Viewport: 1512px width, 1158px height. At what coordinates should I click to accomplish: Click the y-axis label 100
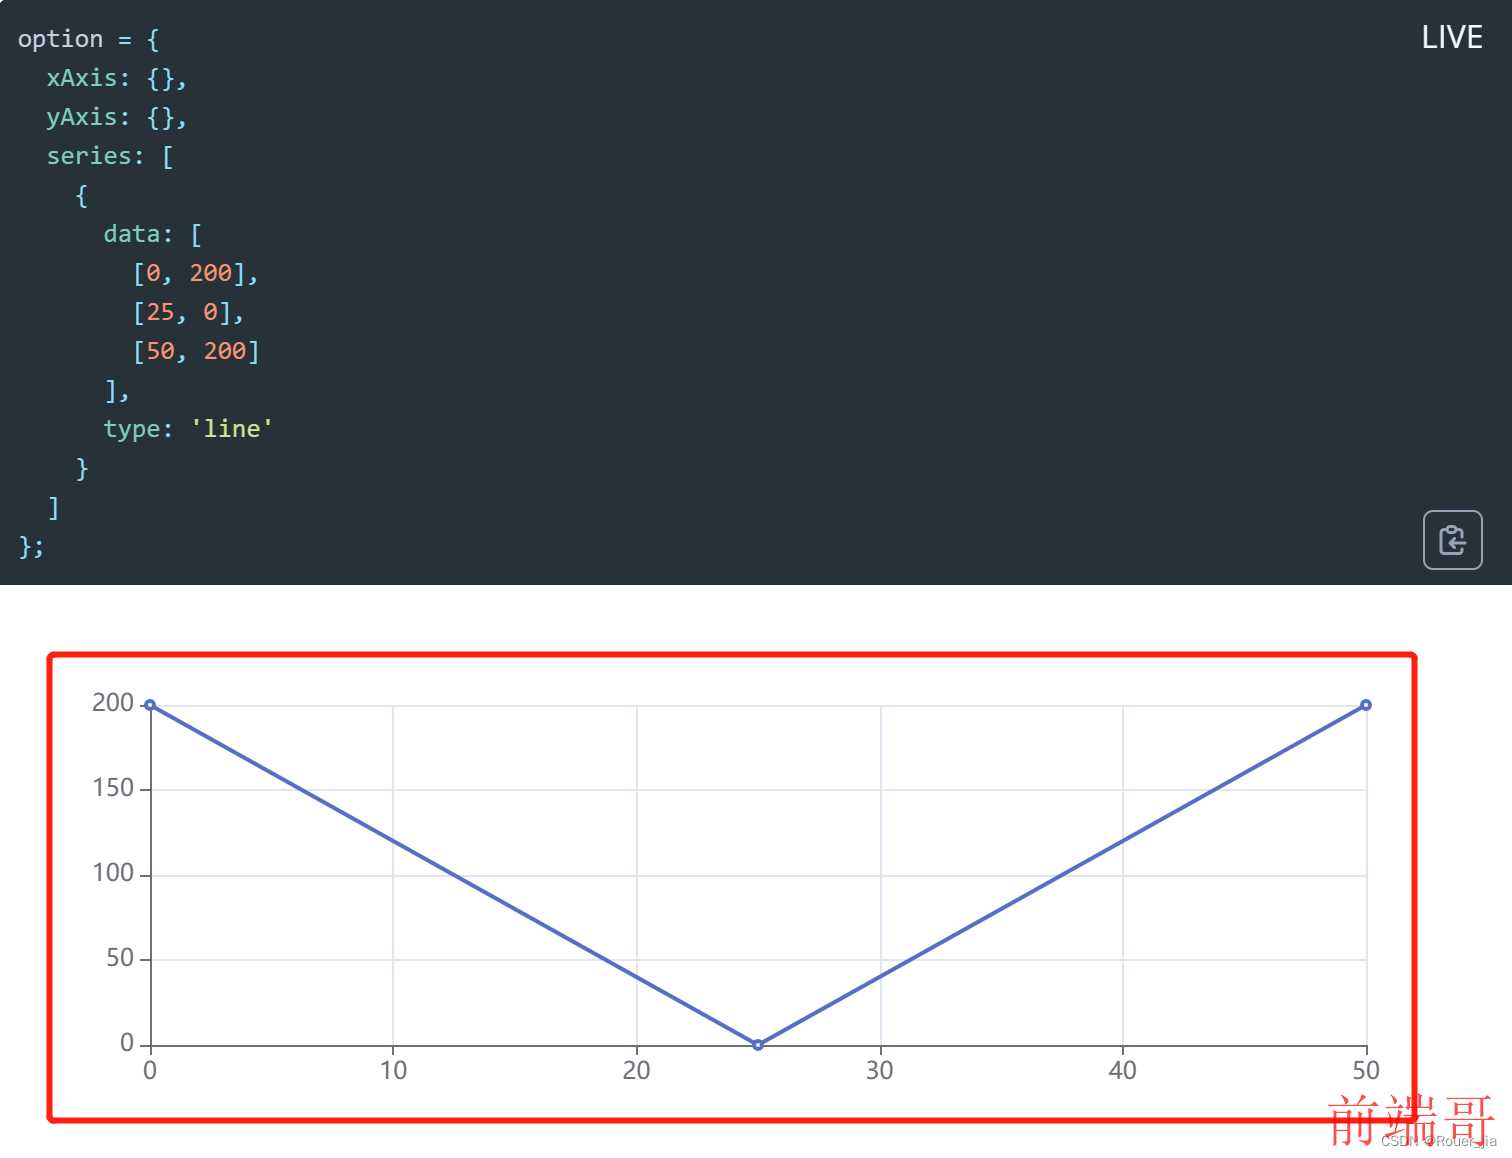pyautogui.click(x=113, y=873)
